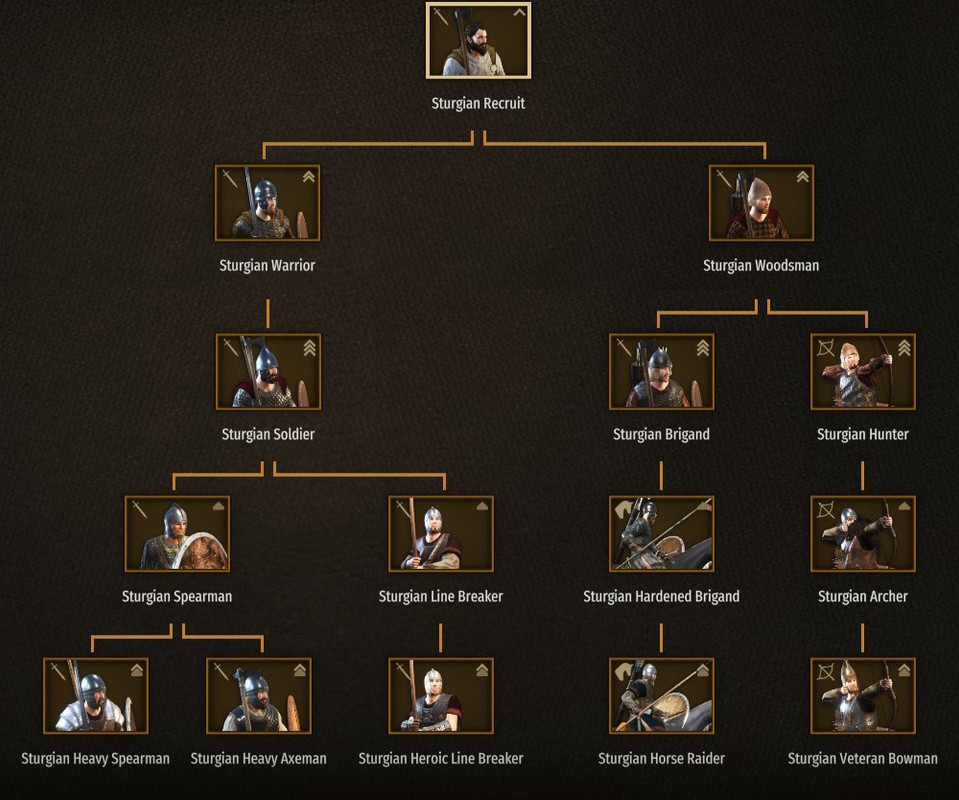Open the Sturgian Line Breaker card

(441, 534)
